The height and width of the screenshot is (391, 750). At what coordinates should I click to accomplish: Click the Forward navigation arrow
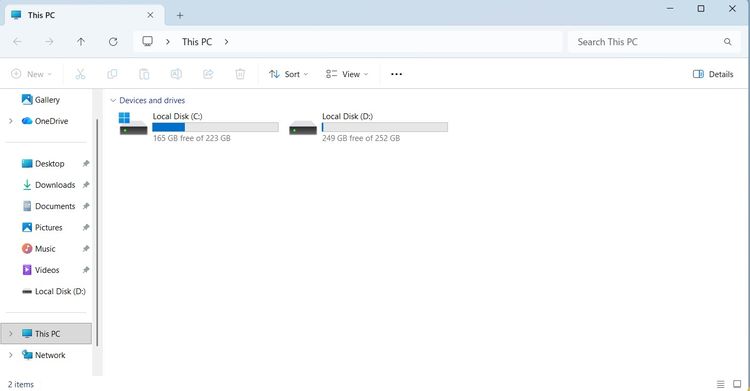[x=49, y=42]
